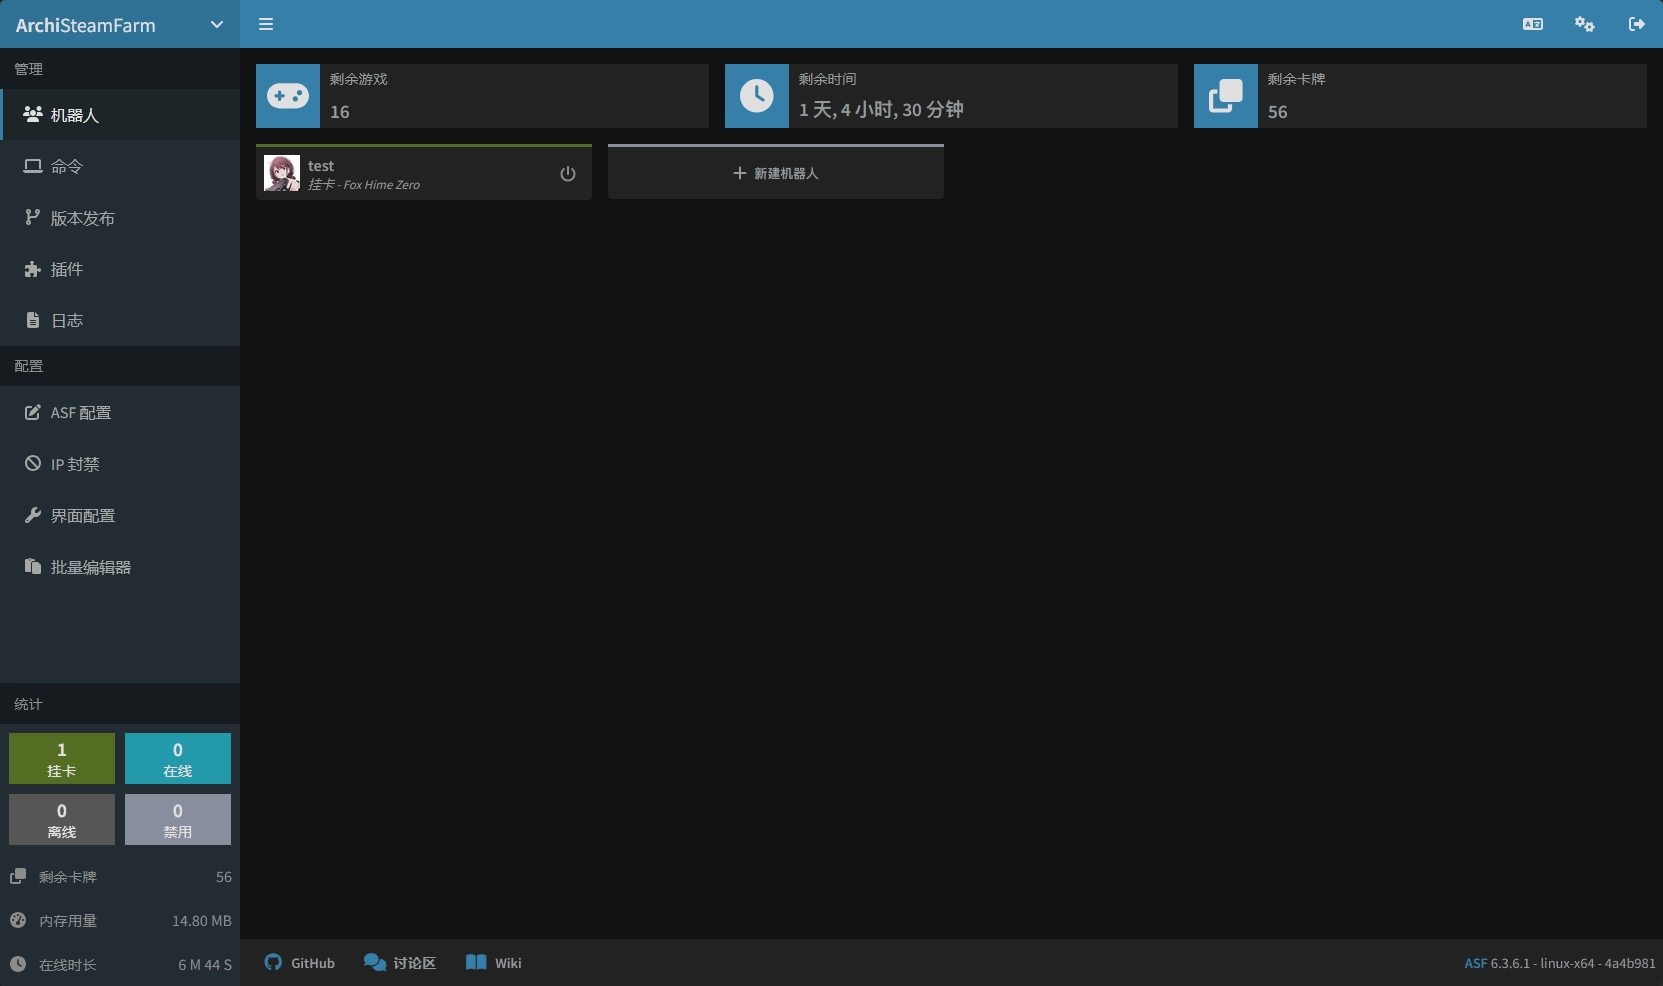This screenshot has height=986, width=1663.
Task: Click the 挂卡 - Fox Hime Zero status
Action: (364, 185)
